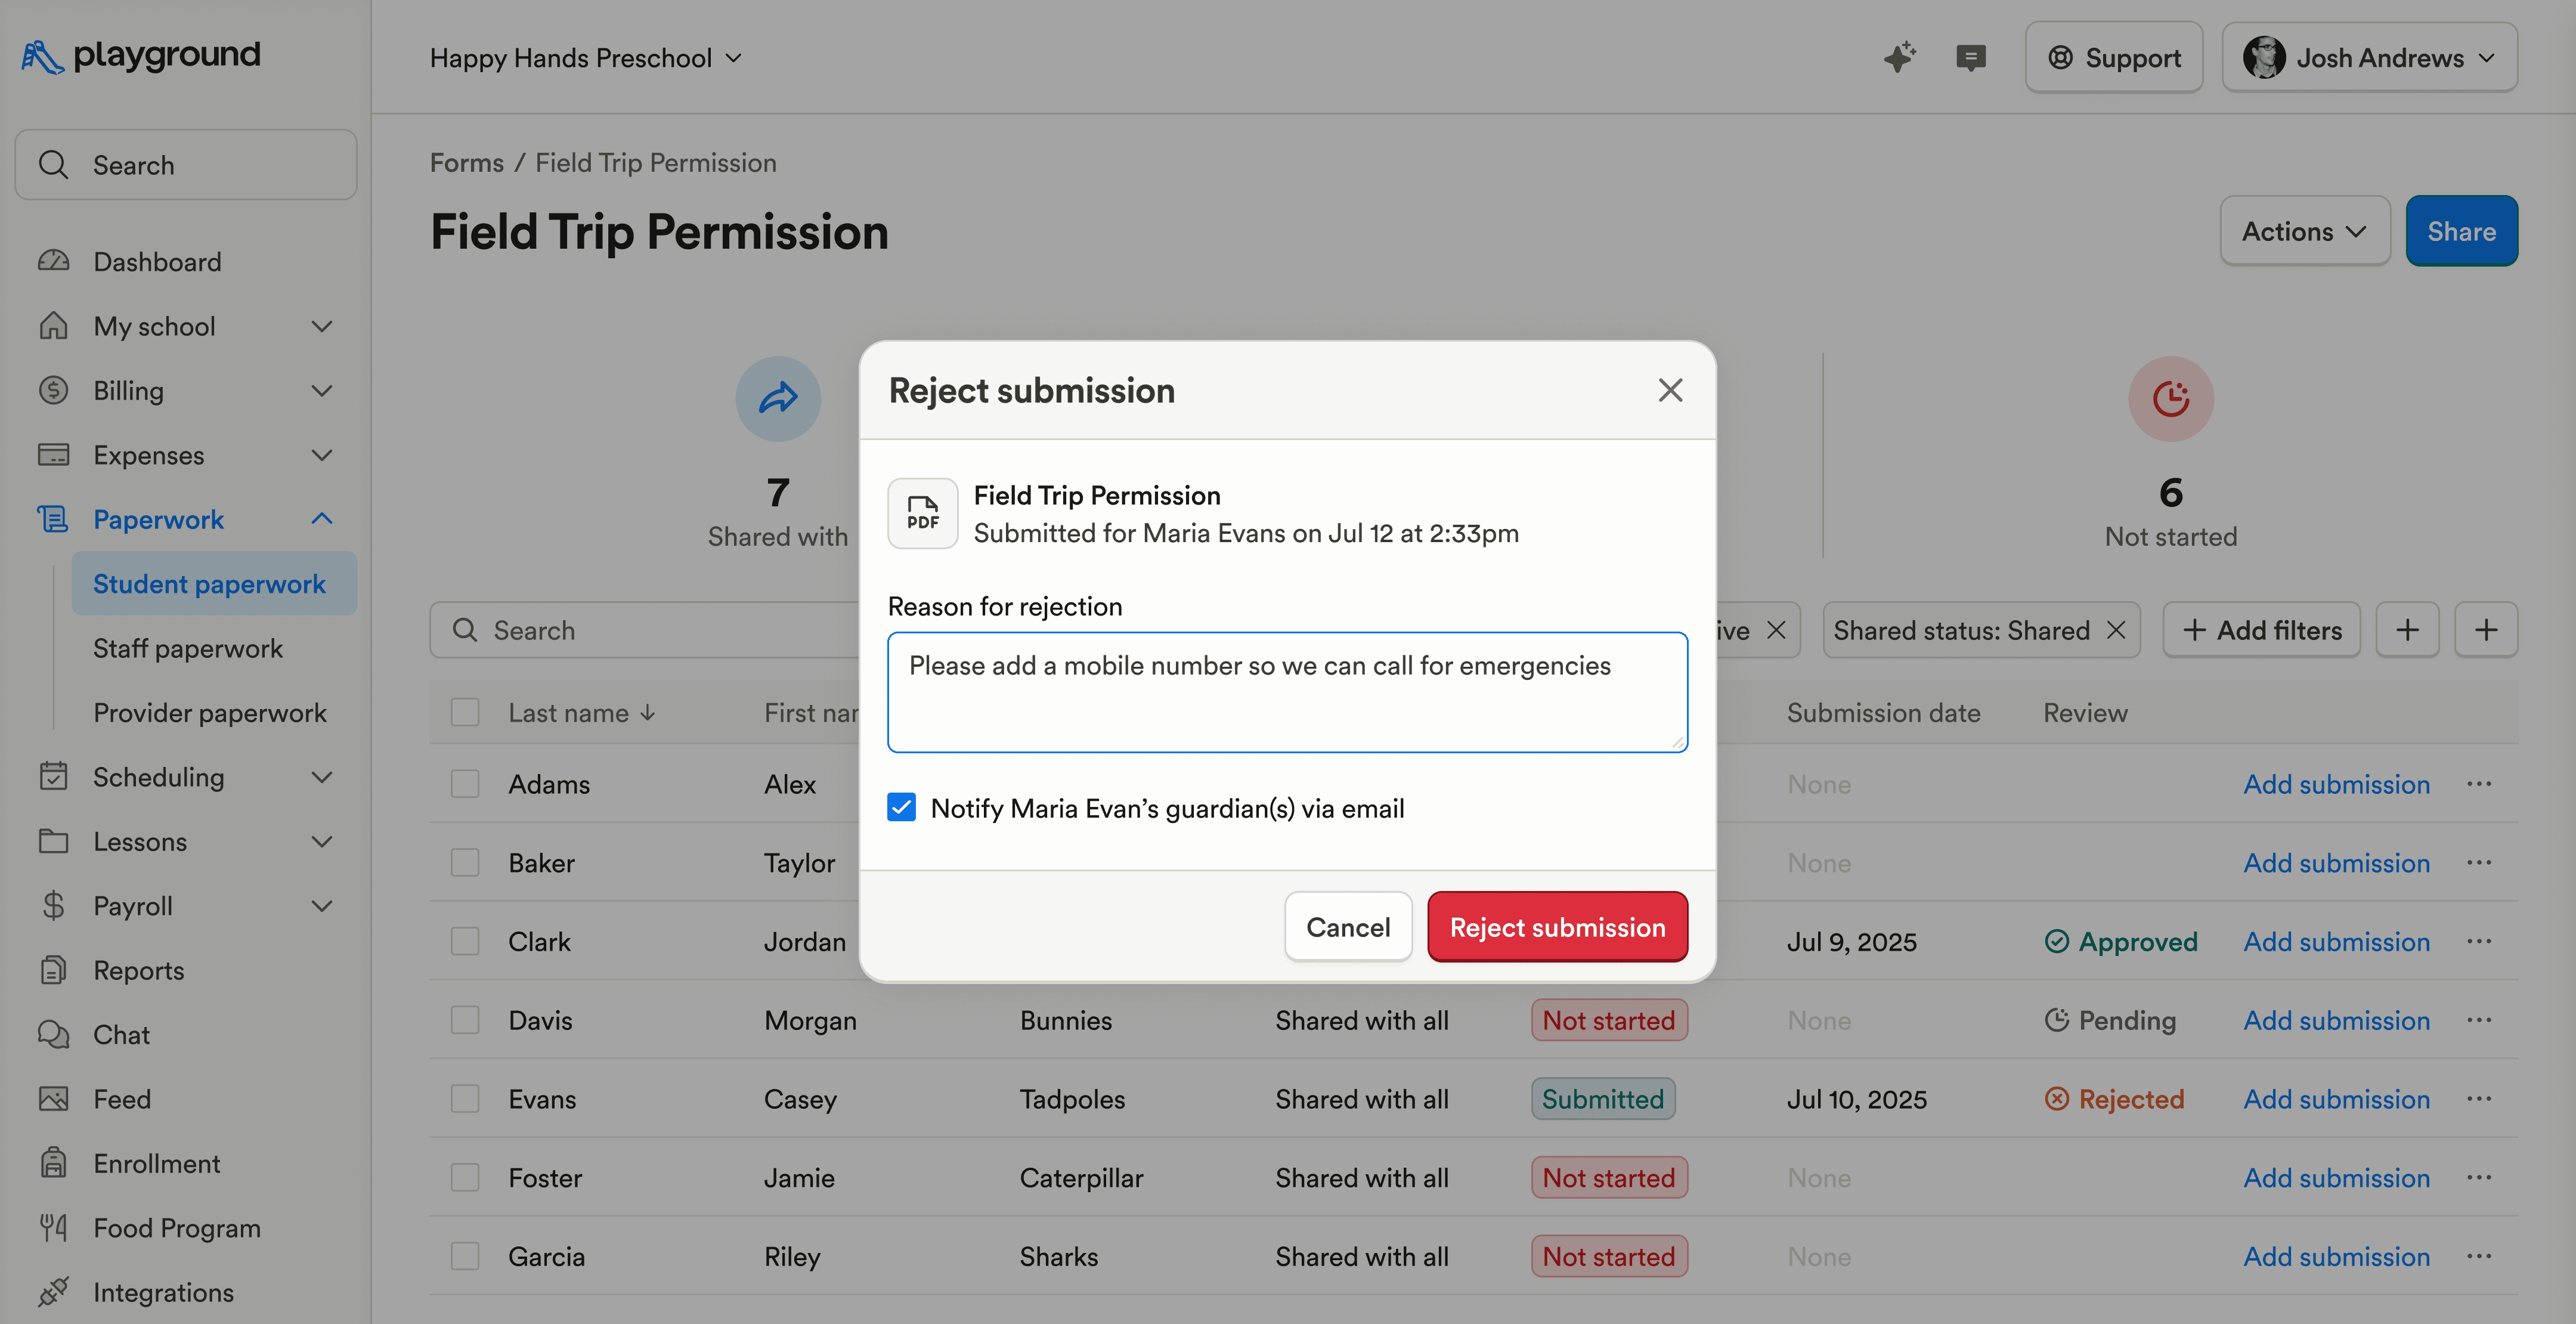Collapse the Paperwork sidebar section
The width and height of the screenshot is (2576, 1324).
(x=322, y=519)
